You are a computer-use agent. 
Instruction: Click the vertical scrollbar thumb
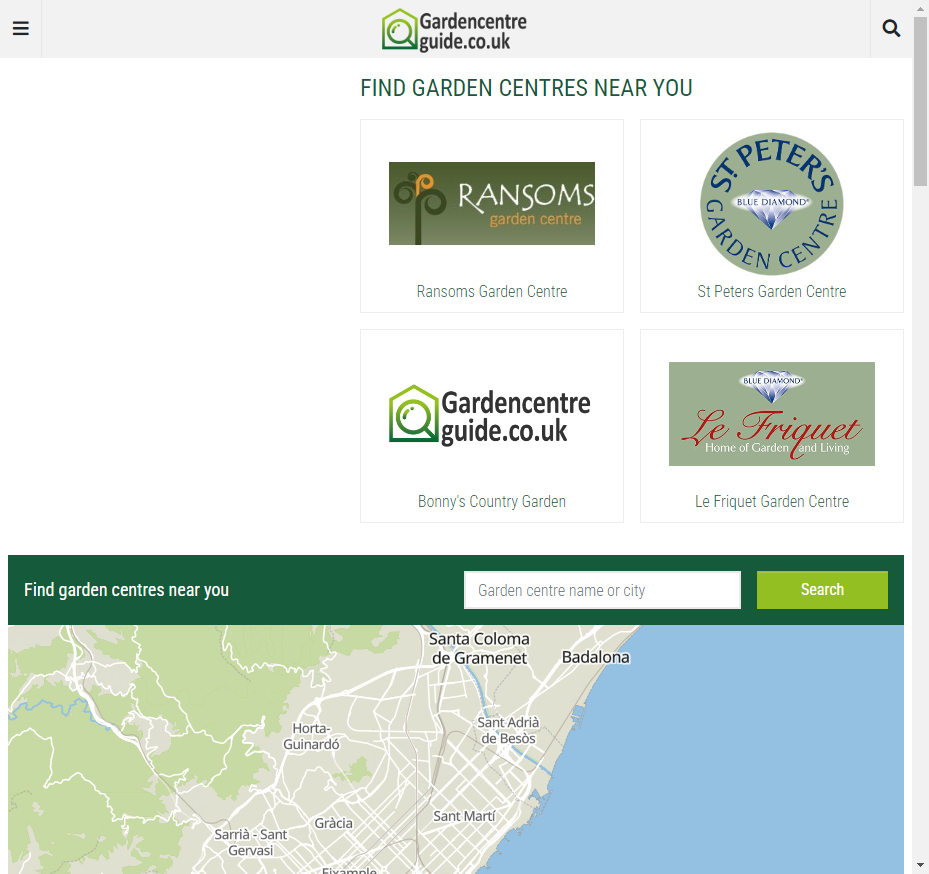(920, 100)
